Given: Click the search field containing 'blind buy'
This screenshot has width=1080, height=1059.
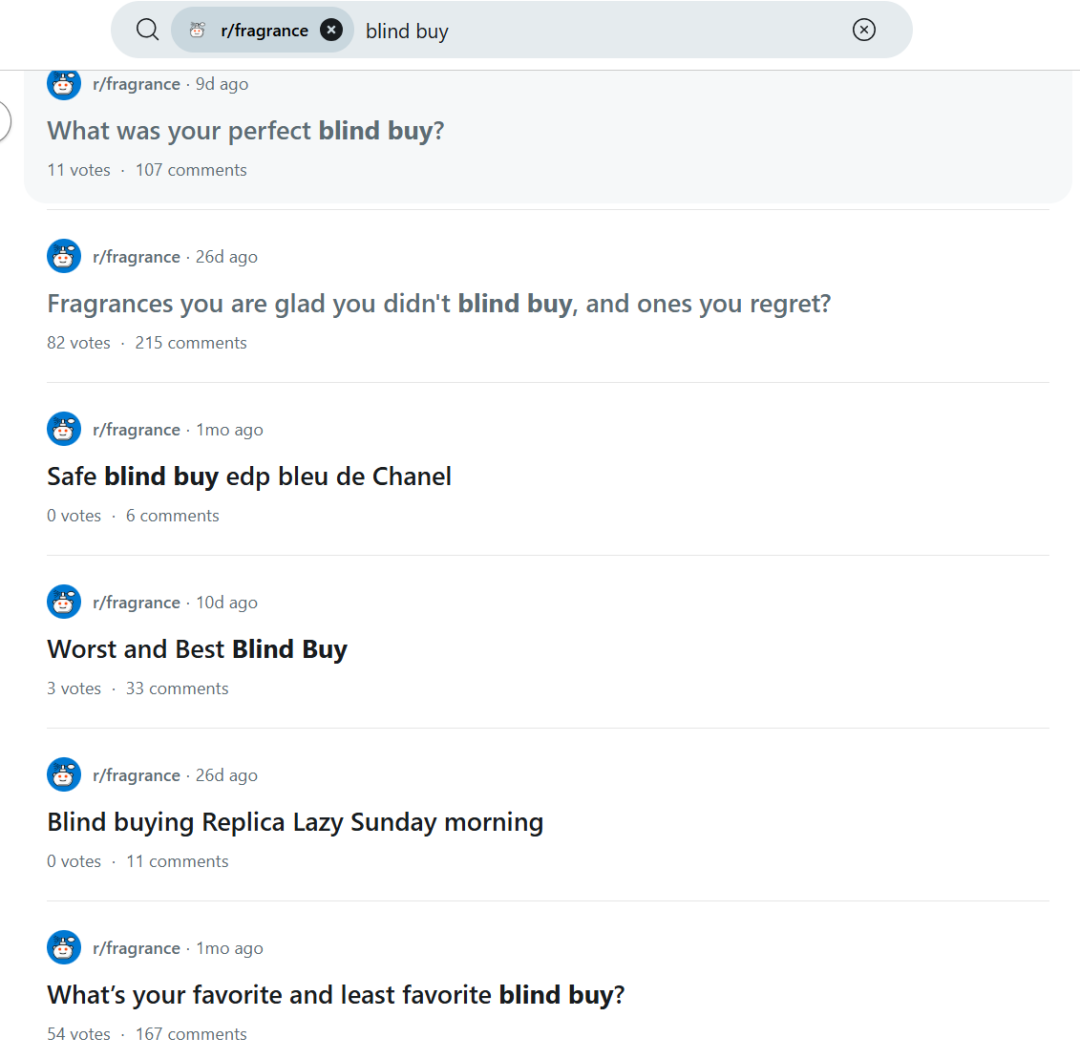Looking at the screenshot, I should click(x=600, y=31).
